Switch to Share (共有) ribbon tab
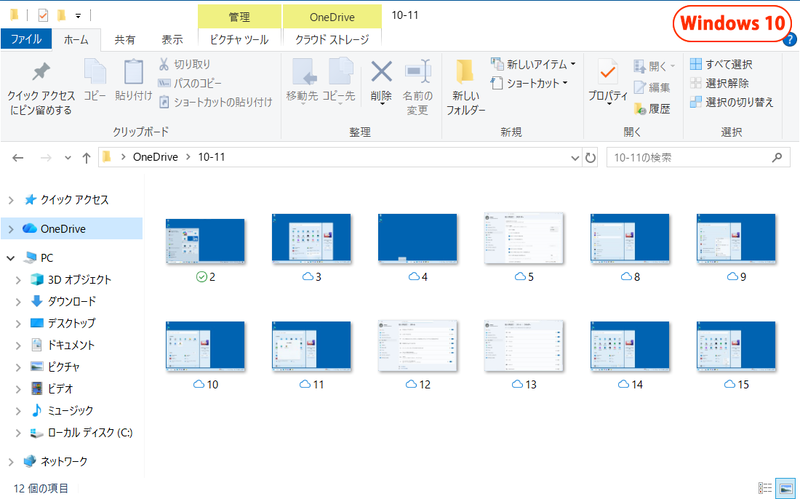 [124, 40]
